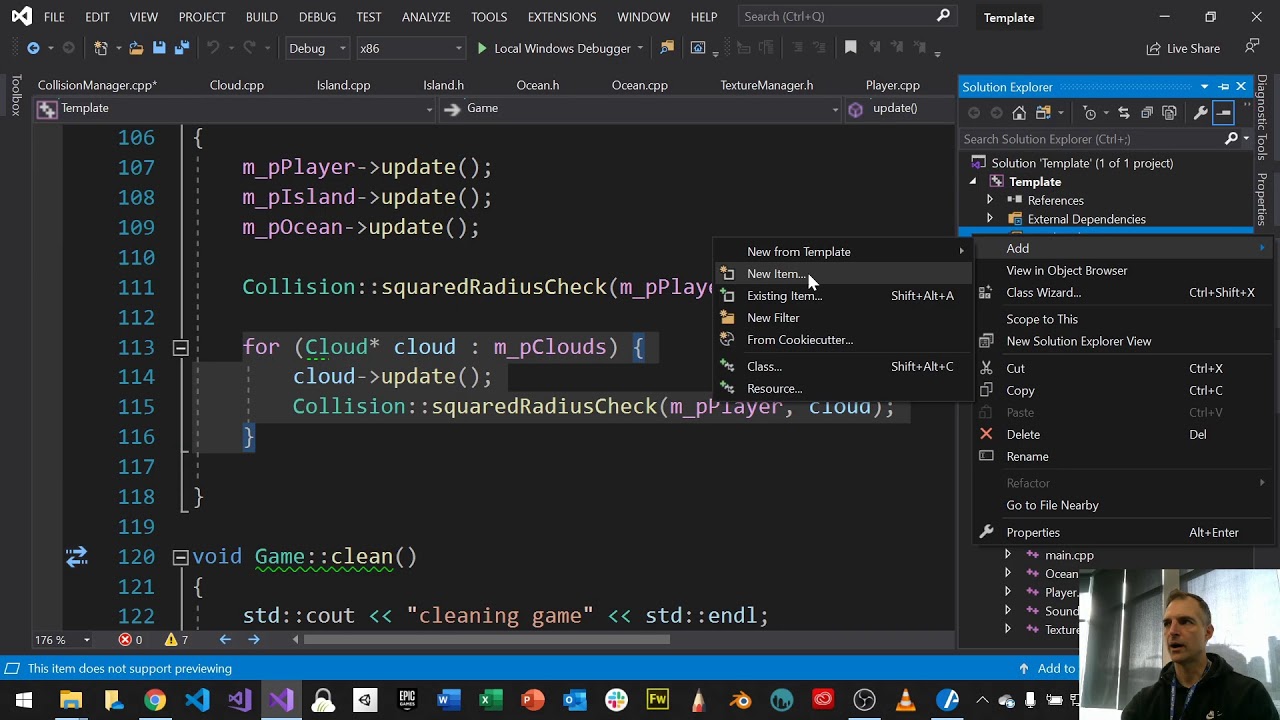Click the Navigate Backward arrow icon

[33, 48]
